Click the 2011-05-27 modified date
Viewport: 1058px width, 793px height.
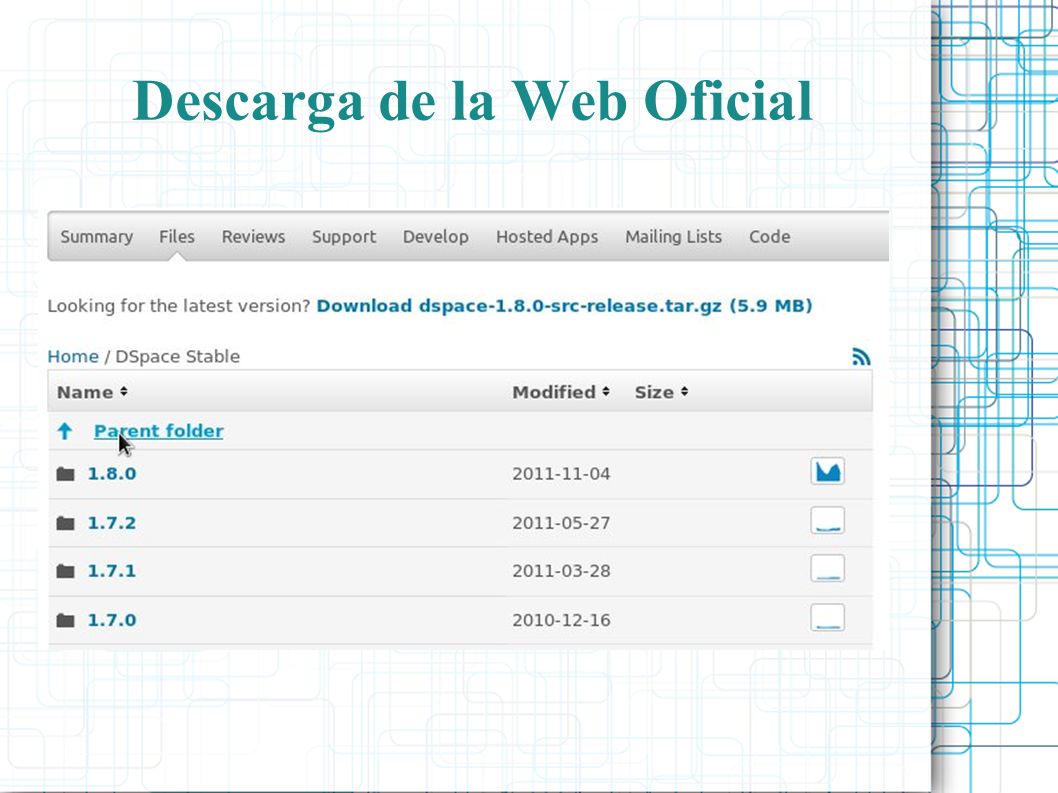[x=561, y=523]
